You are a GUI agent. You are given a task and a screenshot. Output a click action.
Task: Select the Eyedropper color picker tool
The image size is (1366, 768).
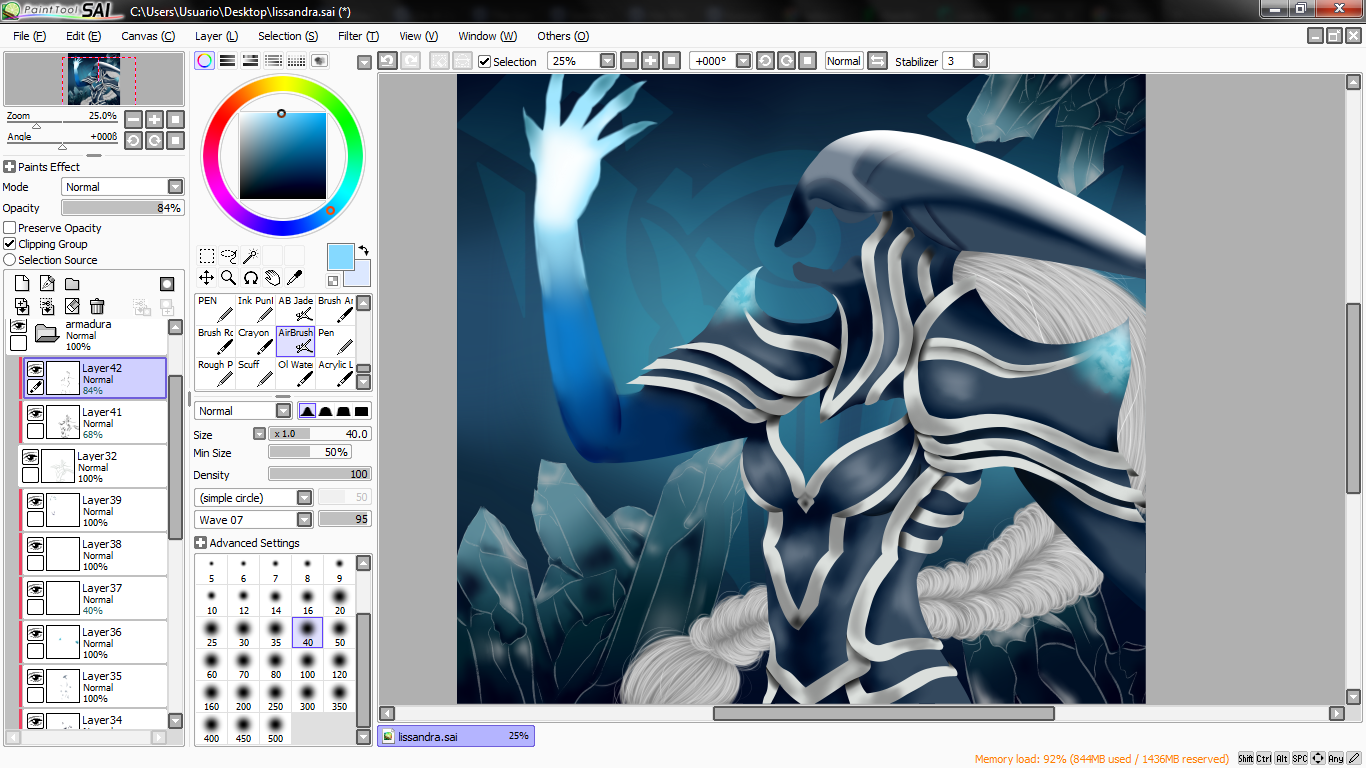(x=294, y=278)
